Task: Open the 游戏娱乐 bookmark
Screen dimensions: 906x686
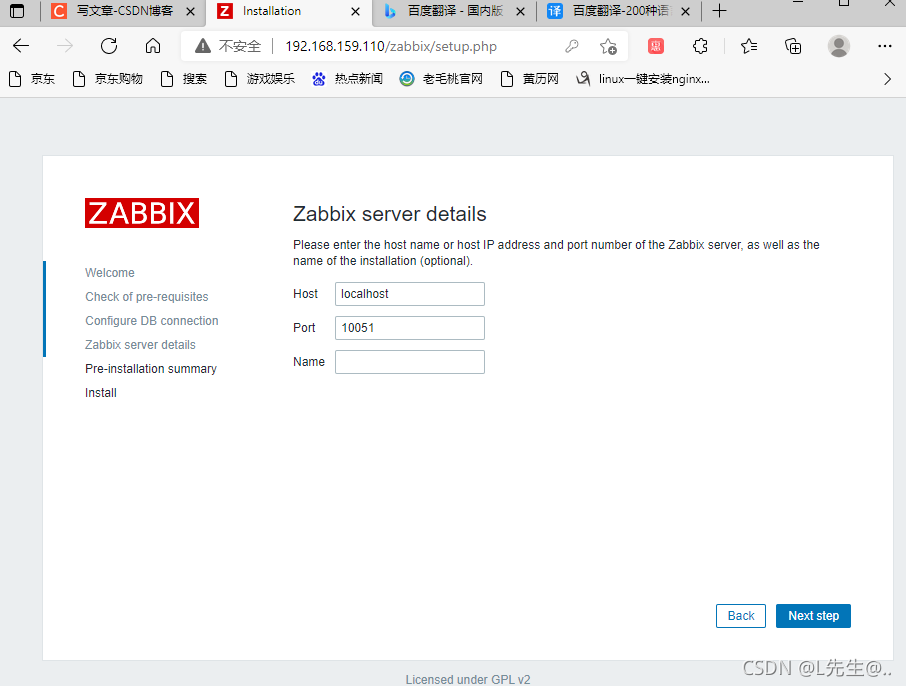Action: point(259,79)
